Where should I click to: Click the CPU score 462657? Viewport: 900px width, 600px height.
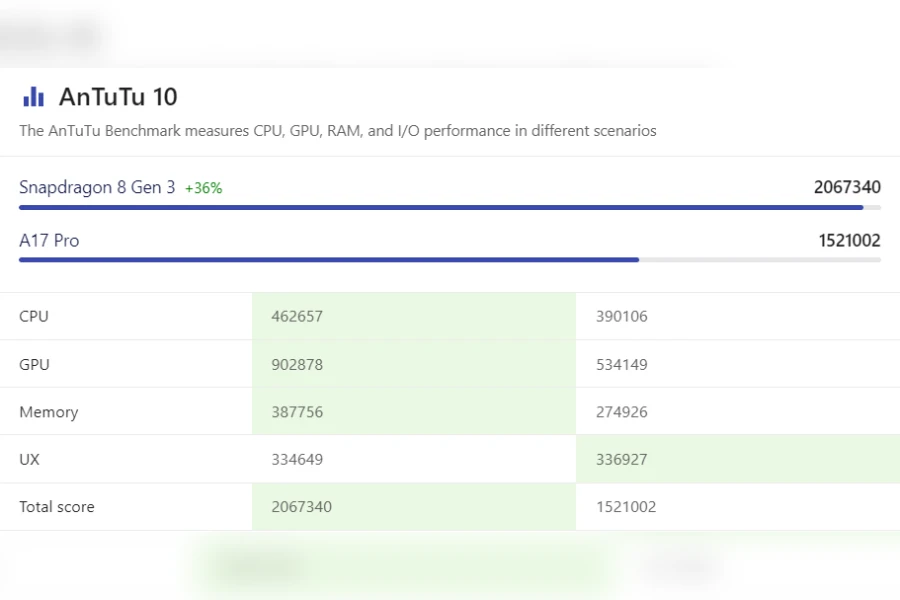297,316
